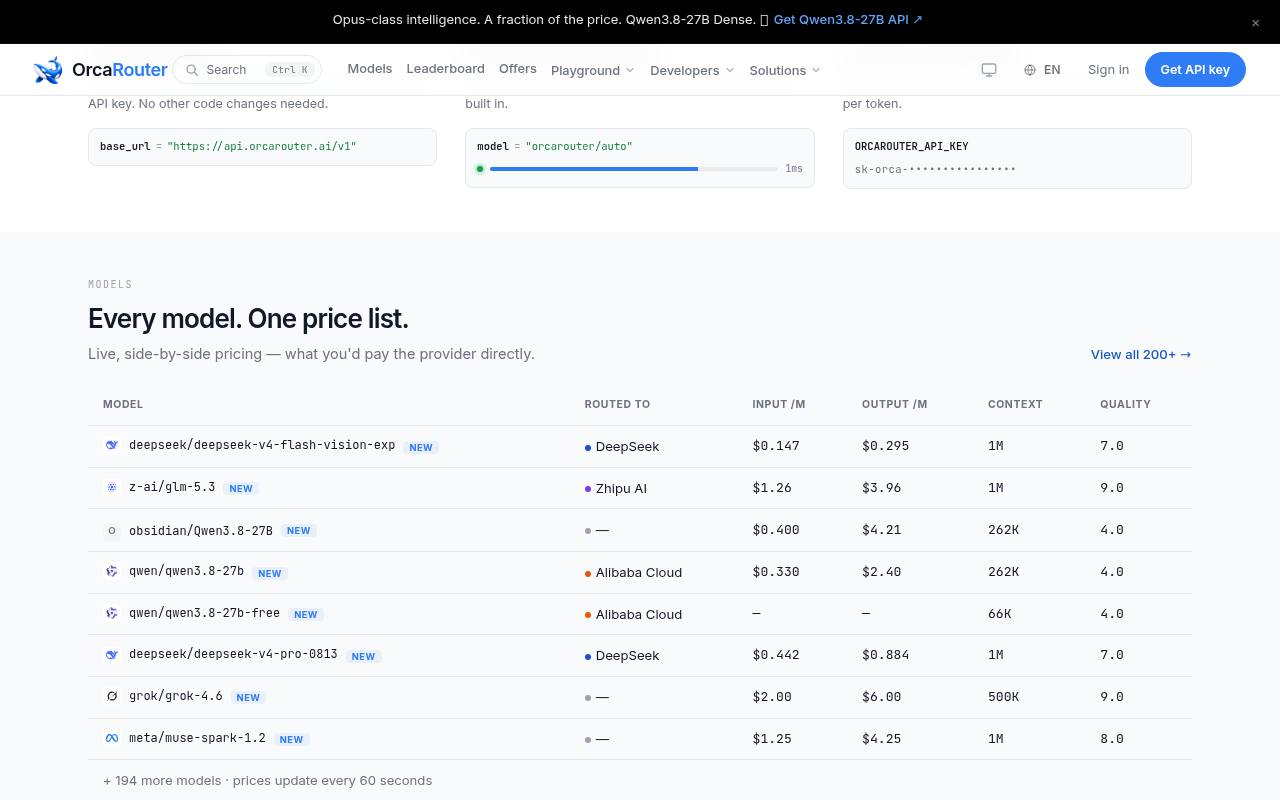Click the deepseek-v4-pro-0813 model icon
The width and height of the screenshot is (1280, 800).
pos(112,655)
